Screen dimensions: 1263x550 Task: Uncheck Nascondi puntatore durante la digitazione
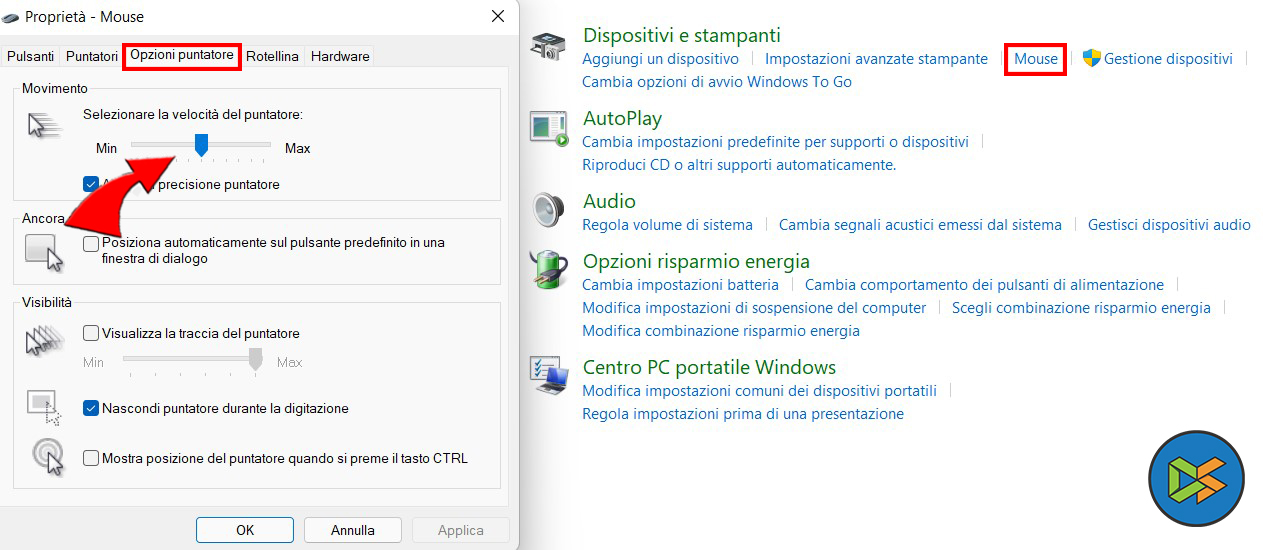[91, 408]
